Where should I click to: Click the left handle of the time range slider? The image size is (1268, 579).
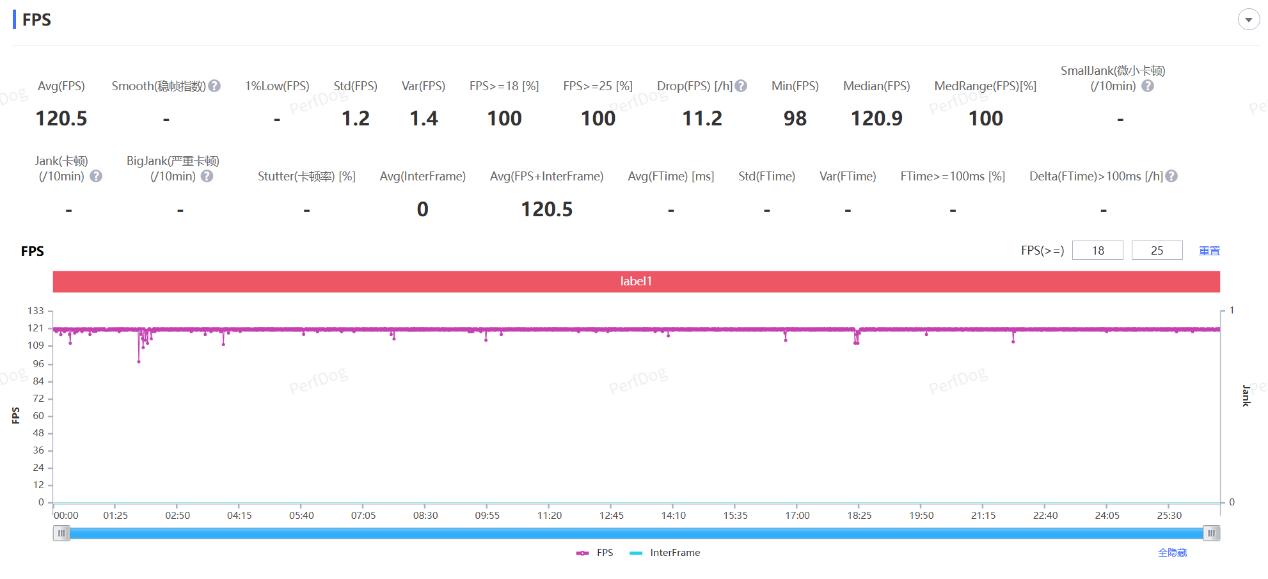click(62, 533)
